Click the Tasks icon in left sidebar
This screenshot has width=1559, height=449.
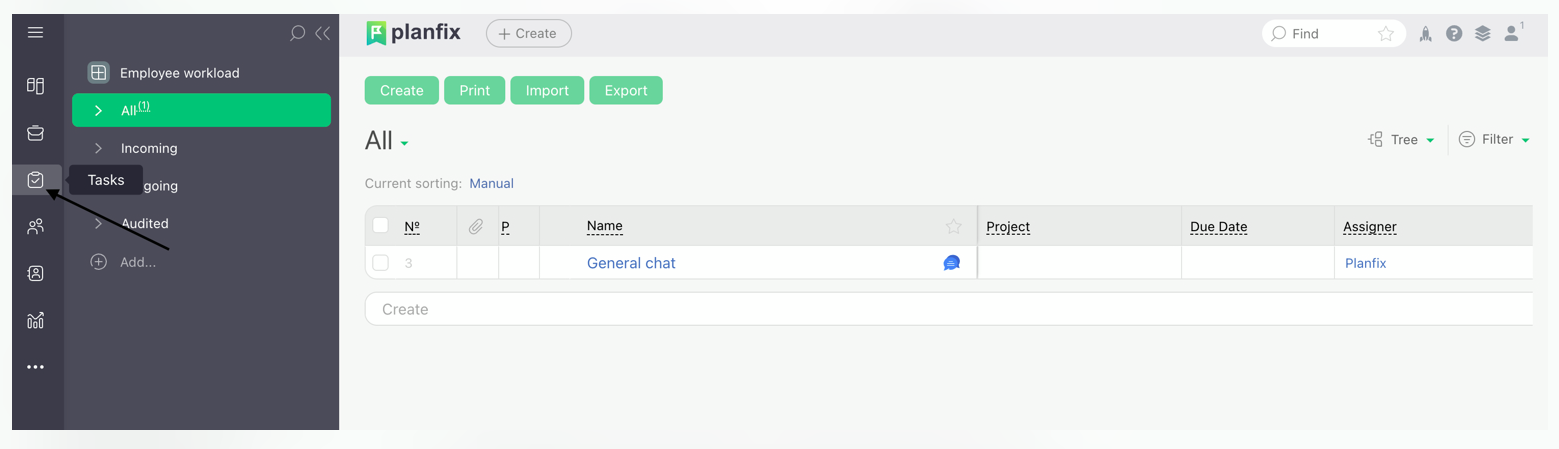click(x=36, y=180)
